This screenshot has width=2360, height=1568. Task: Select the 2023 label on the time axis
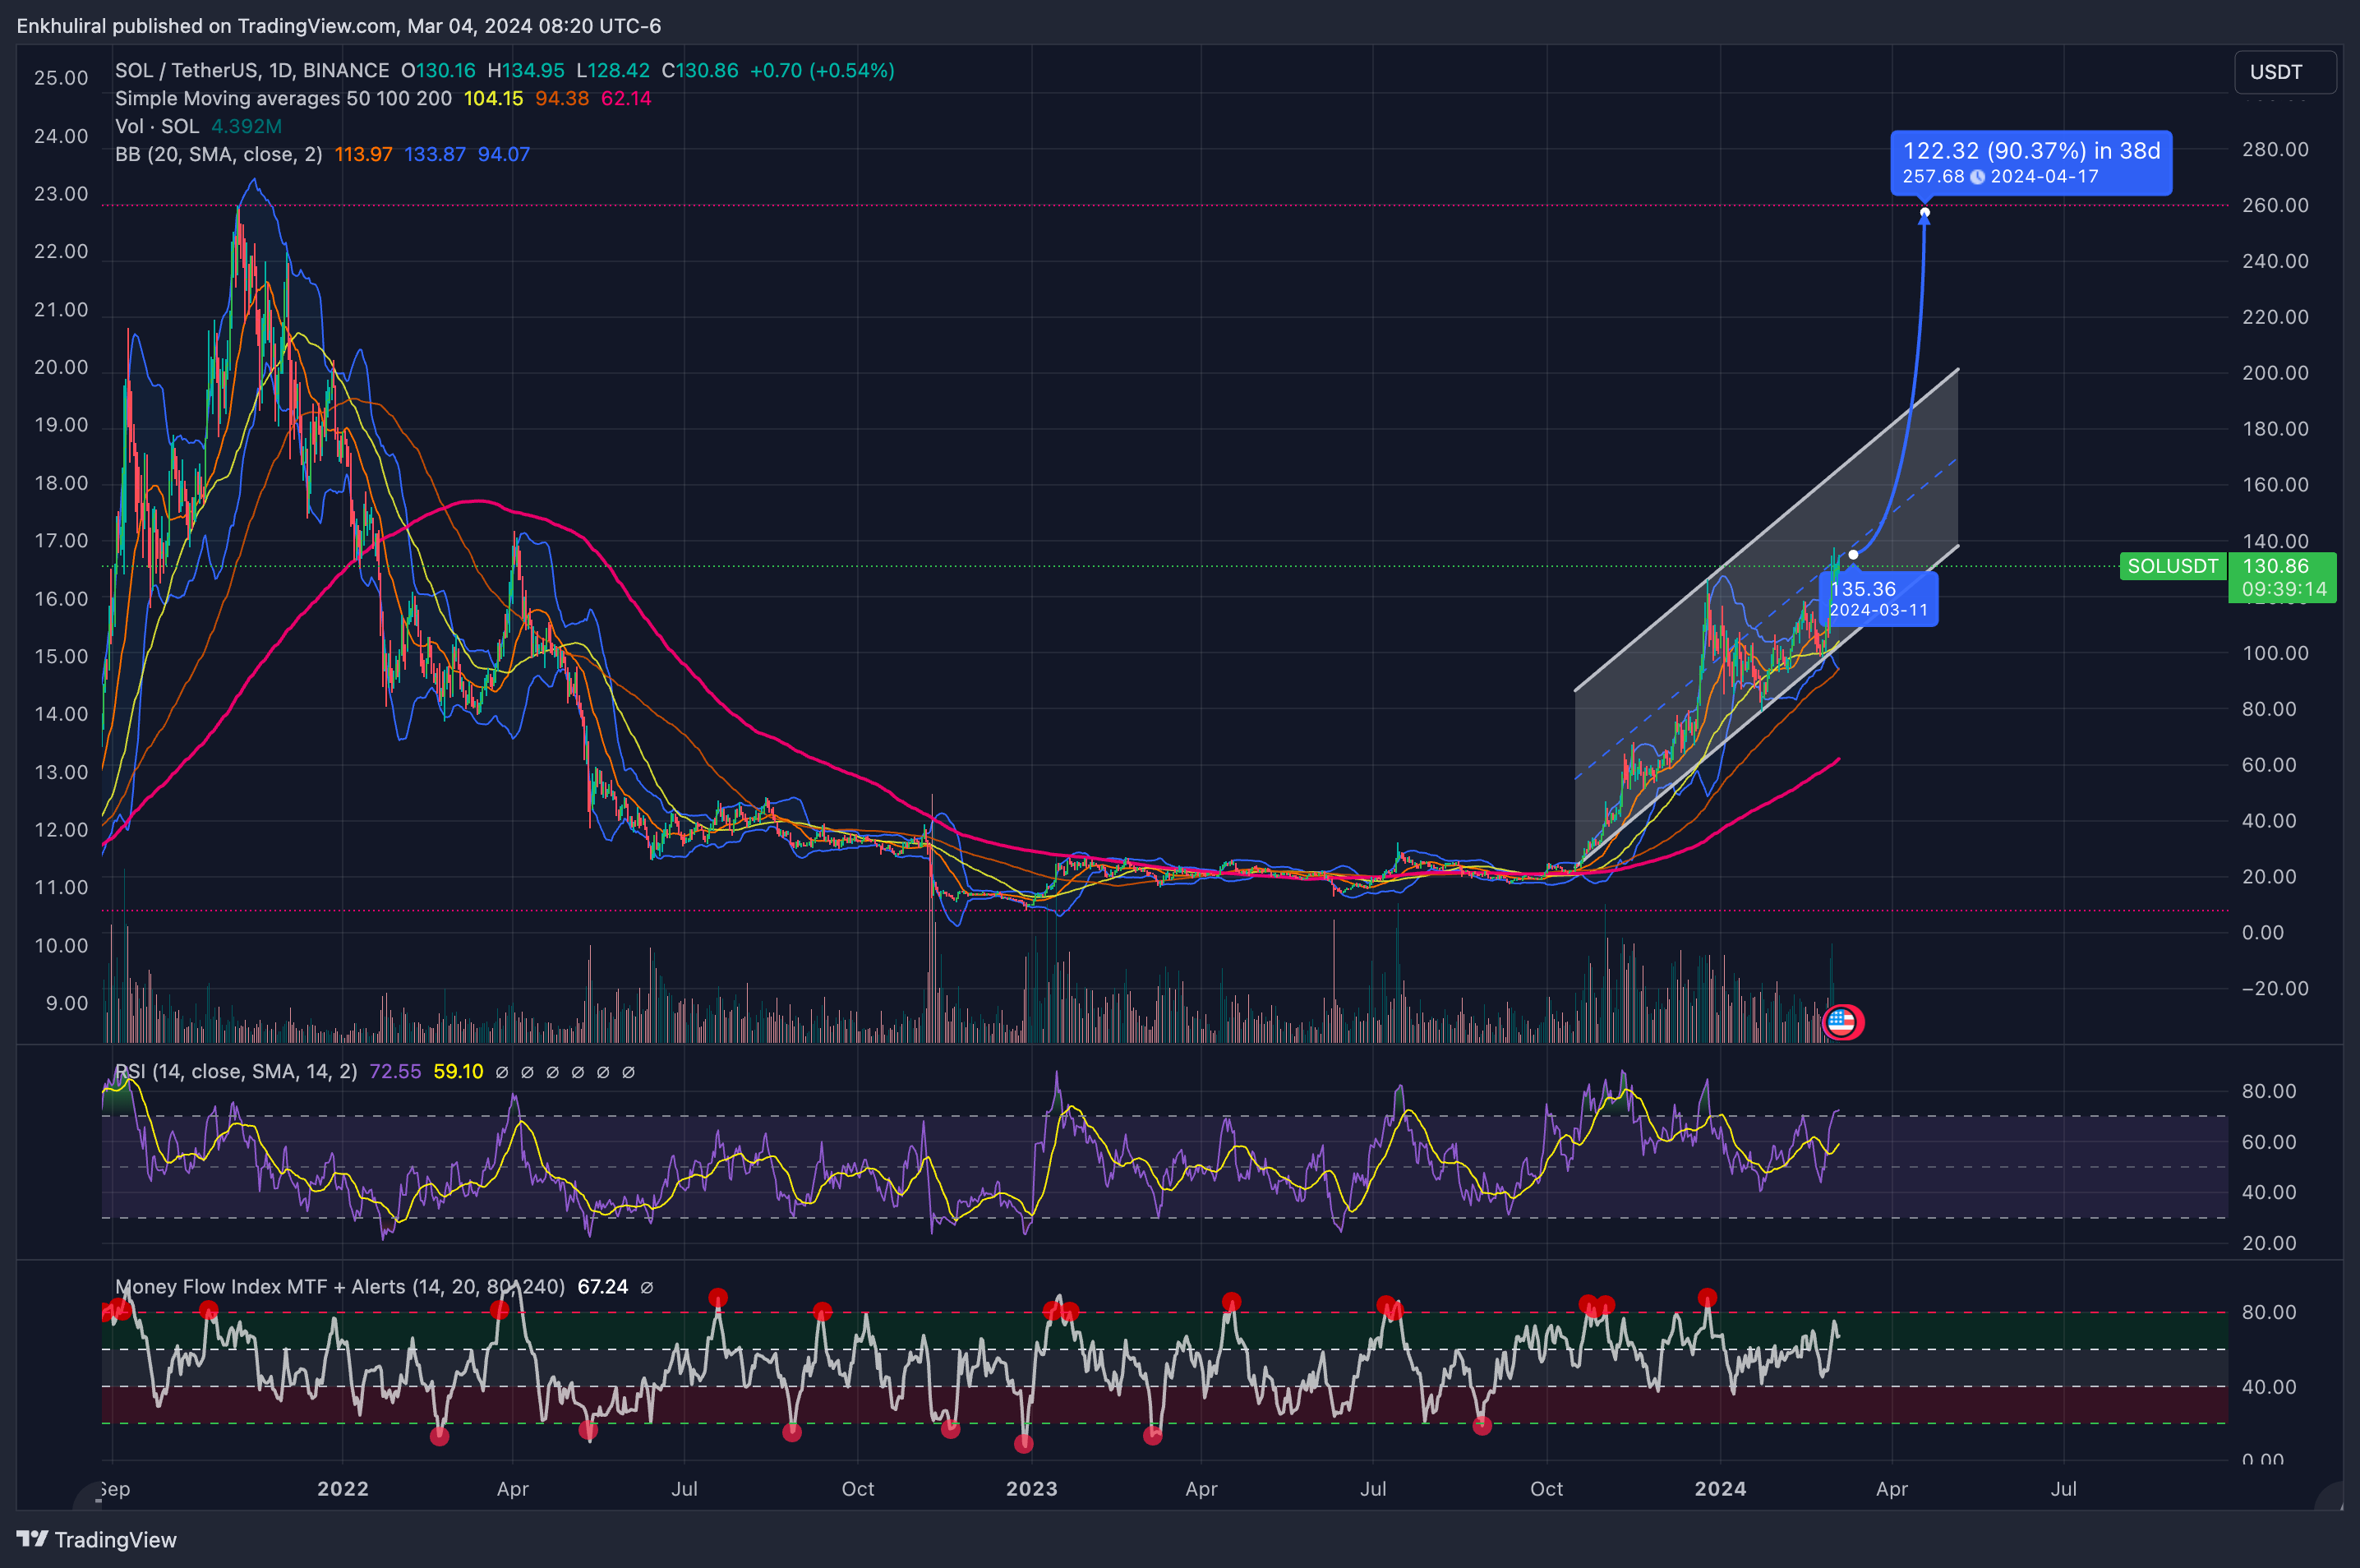[1031, 1488]
